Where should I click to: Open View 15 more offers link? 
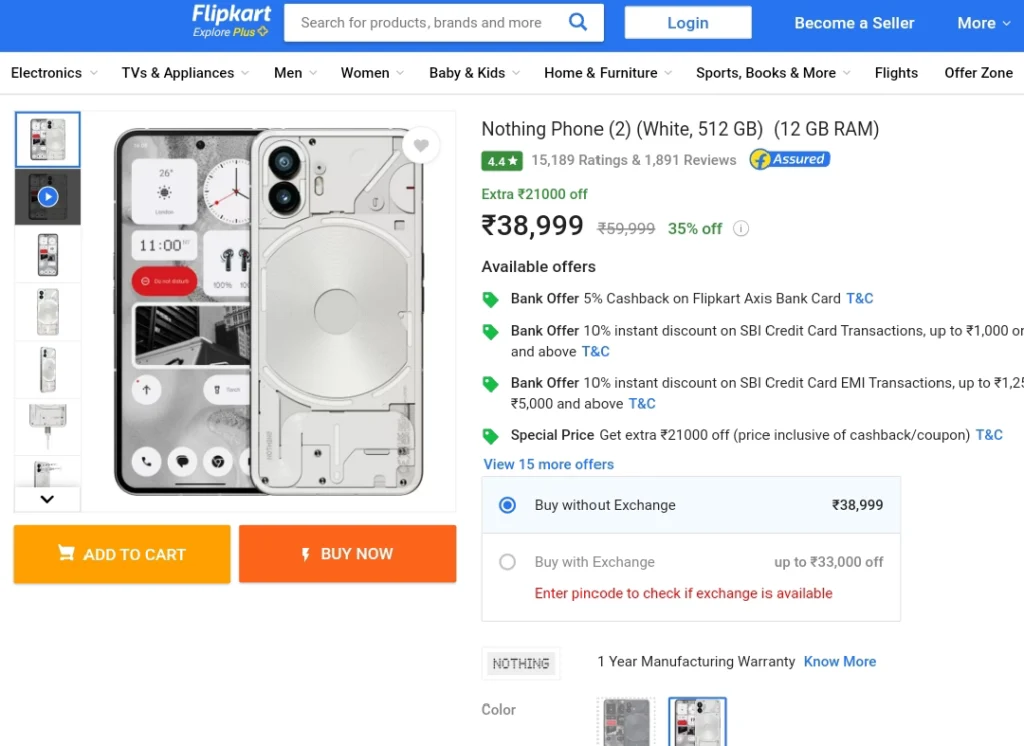[549, 464]
